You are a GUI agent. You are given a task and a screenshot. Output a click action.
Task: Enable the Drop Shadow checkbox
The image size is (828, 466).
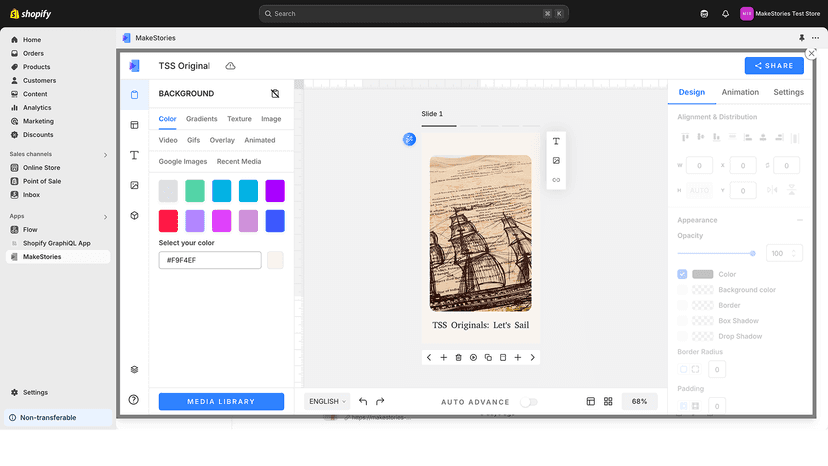[682, 336]
